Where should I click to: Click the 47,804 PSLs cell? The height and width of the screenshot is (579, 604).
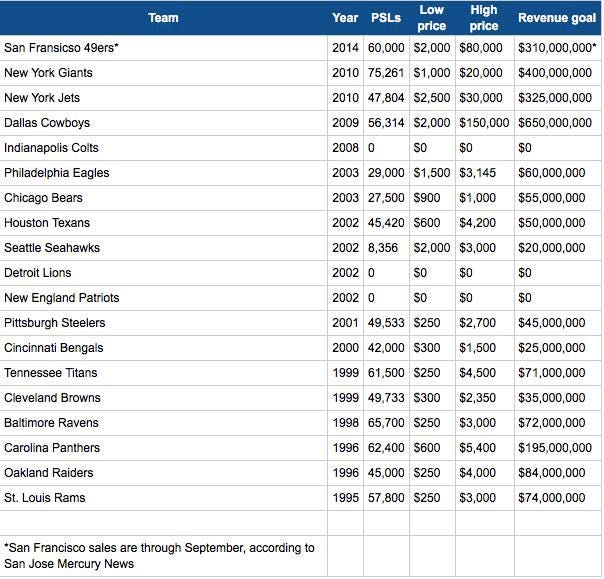point(386,98)
